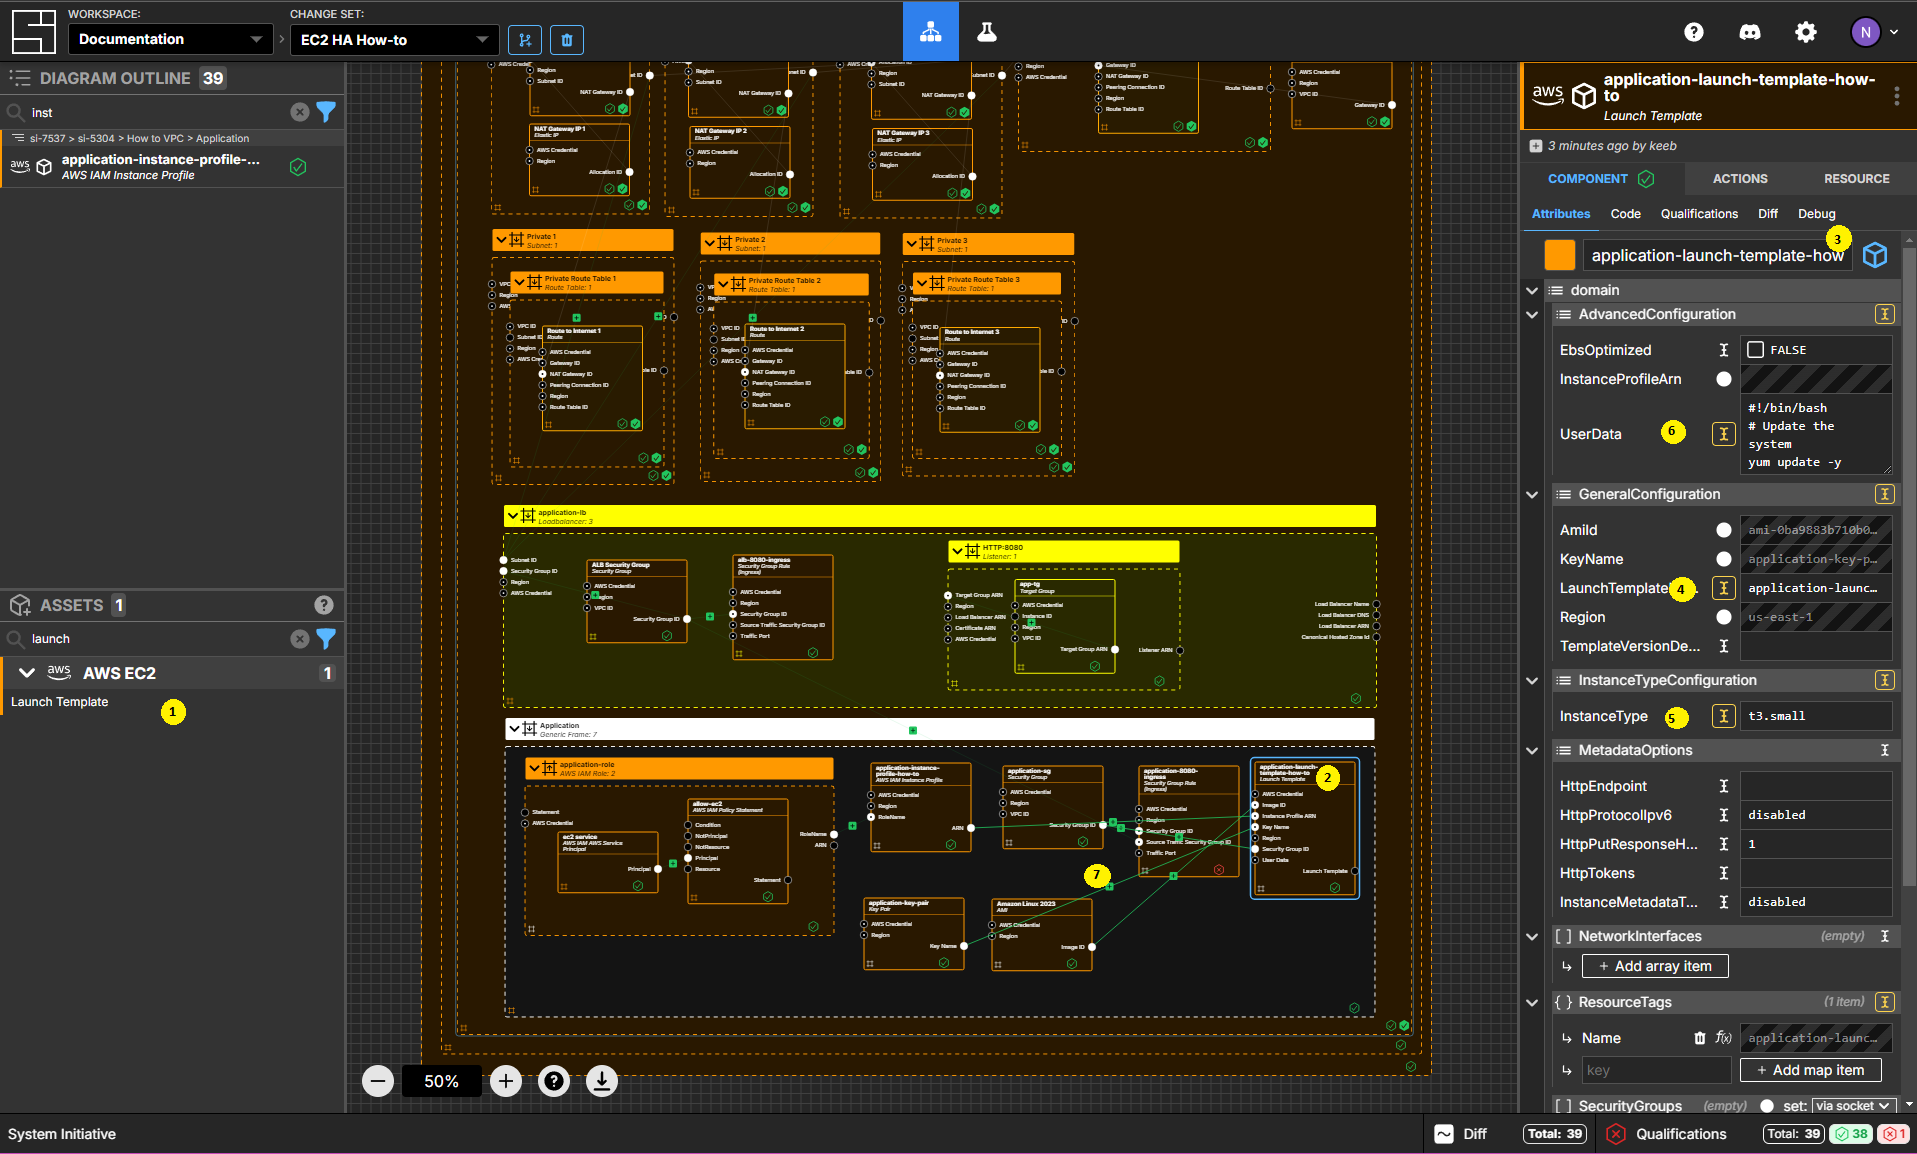Toggle the InstanceType manual input indicator

tap(1723, 716)
